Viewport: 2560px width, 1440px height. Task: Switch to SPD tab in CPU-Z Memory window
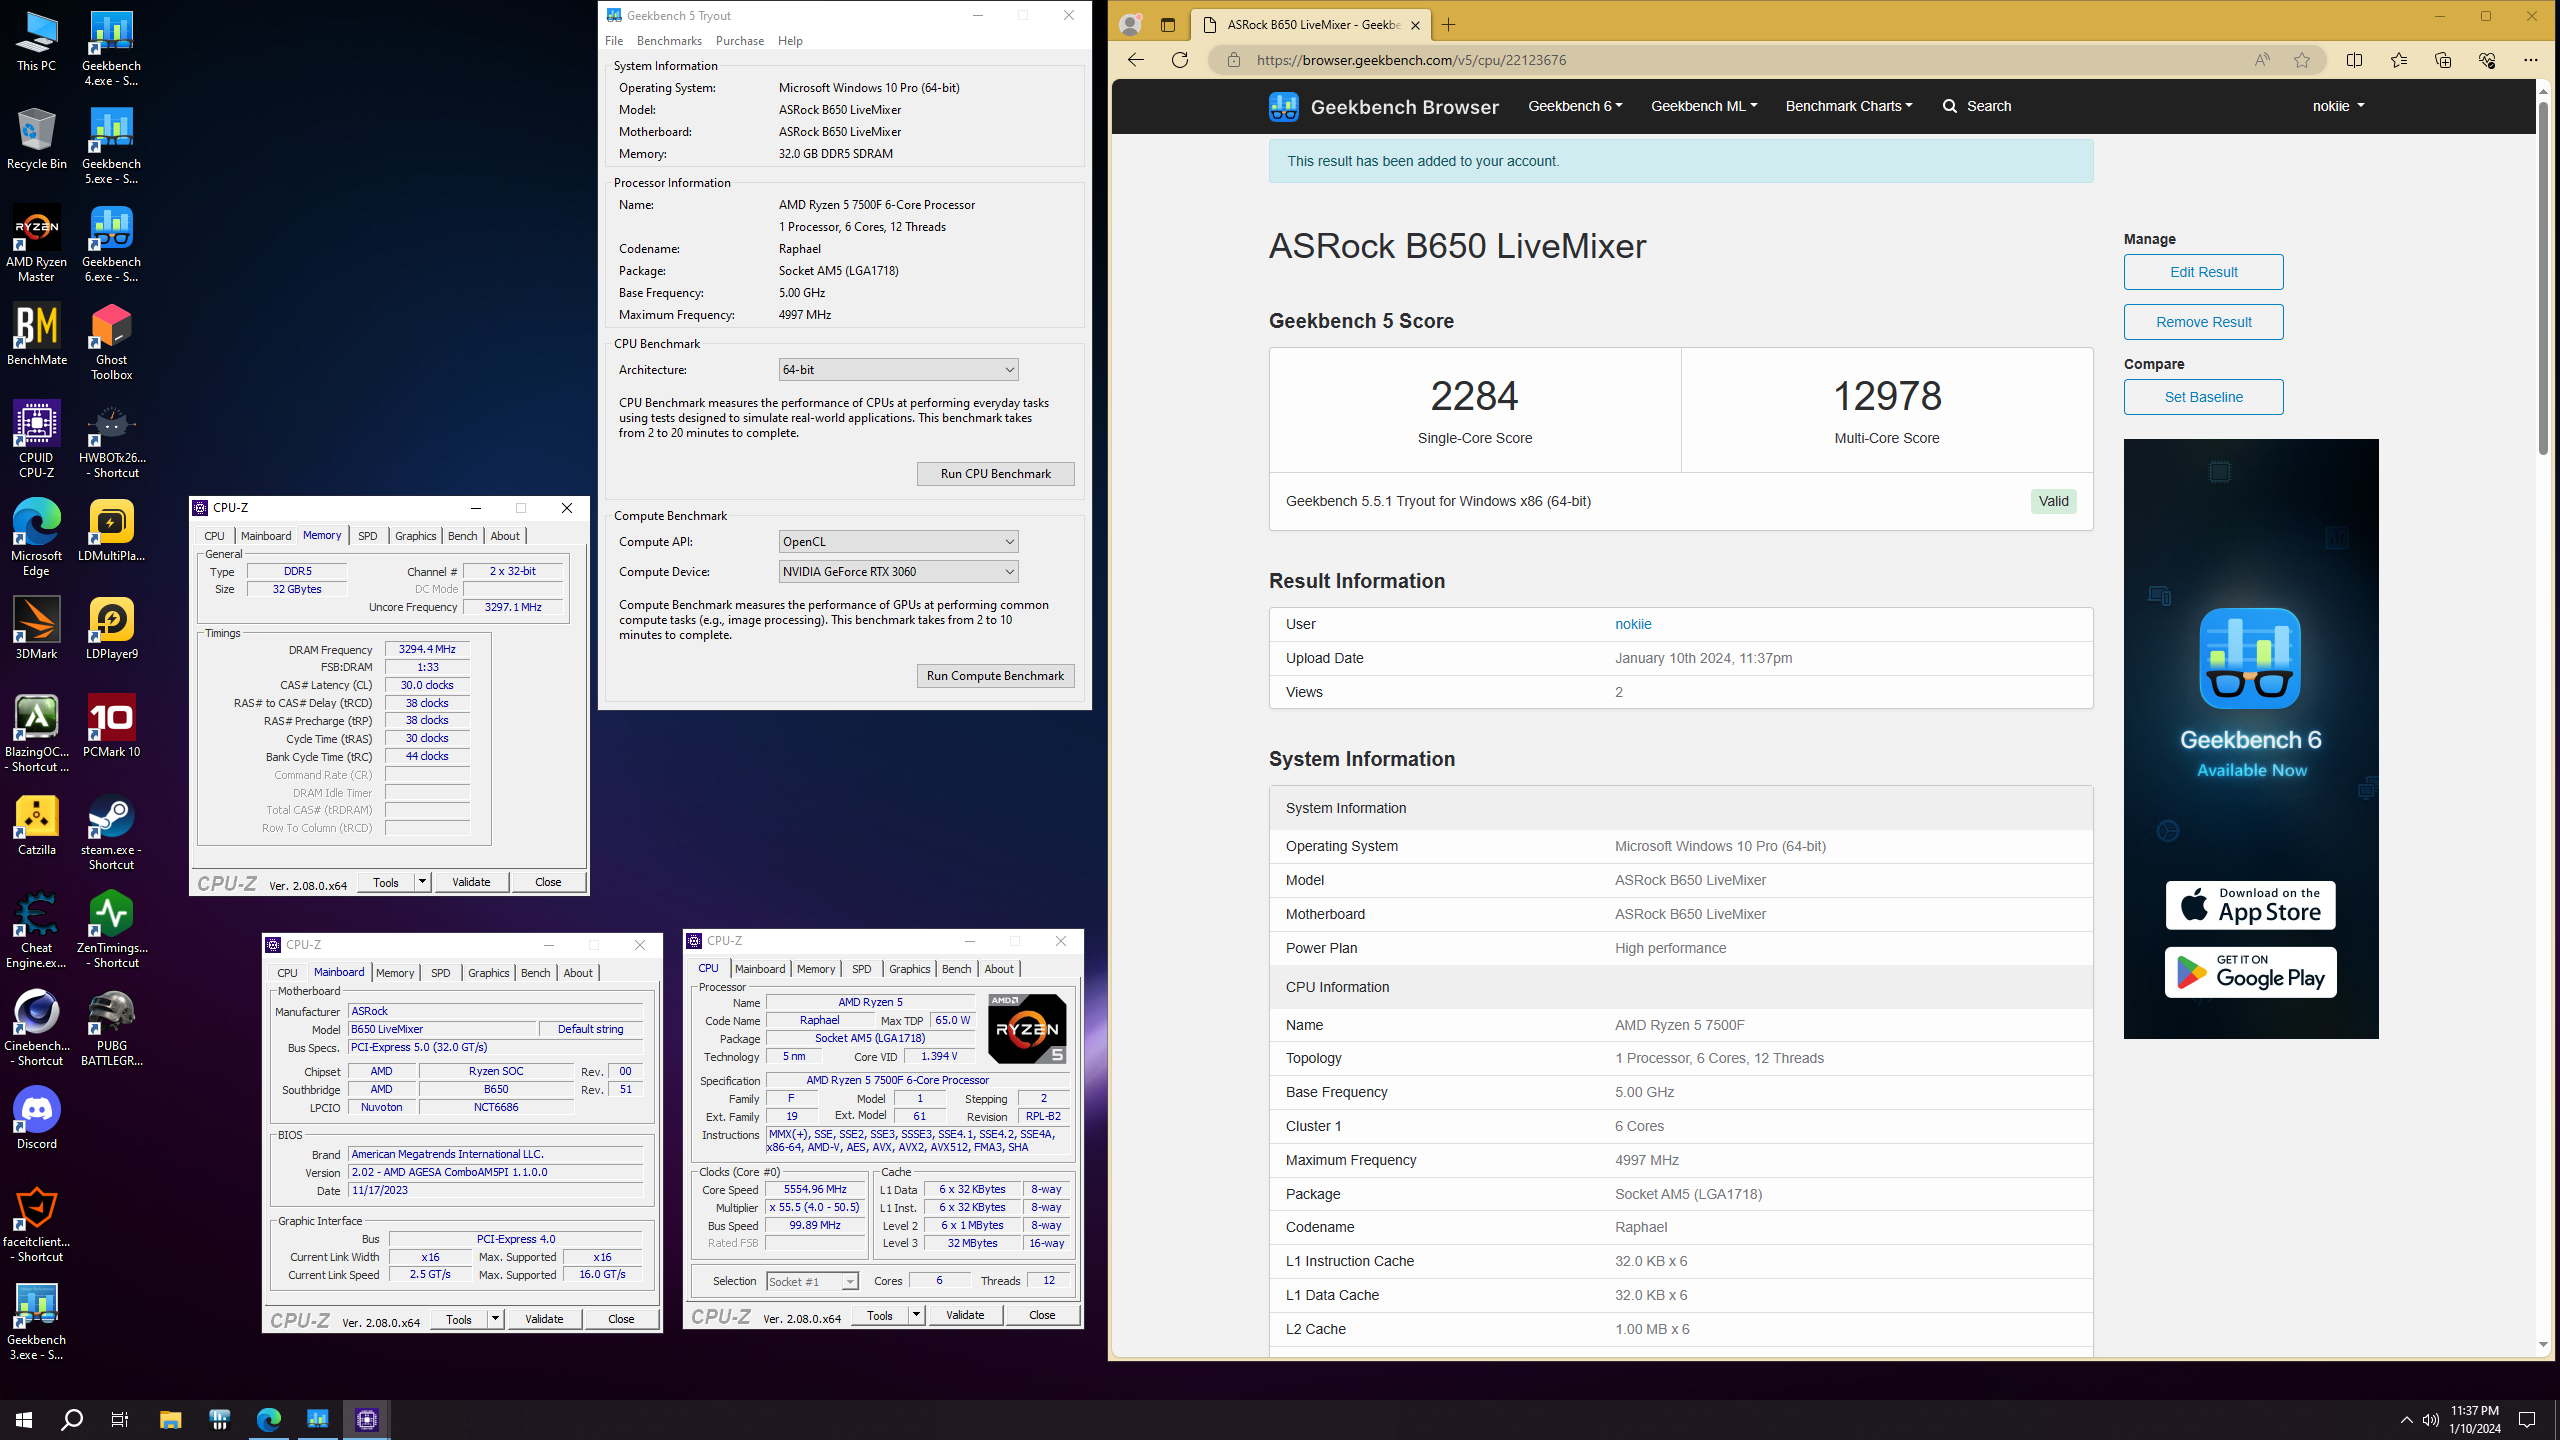tap(368, 536)
